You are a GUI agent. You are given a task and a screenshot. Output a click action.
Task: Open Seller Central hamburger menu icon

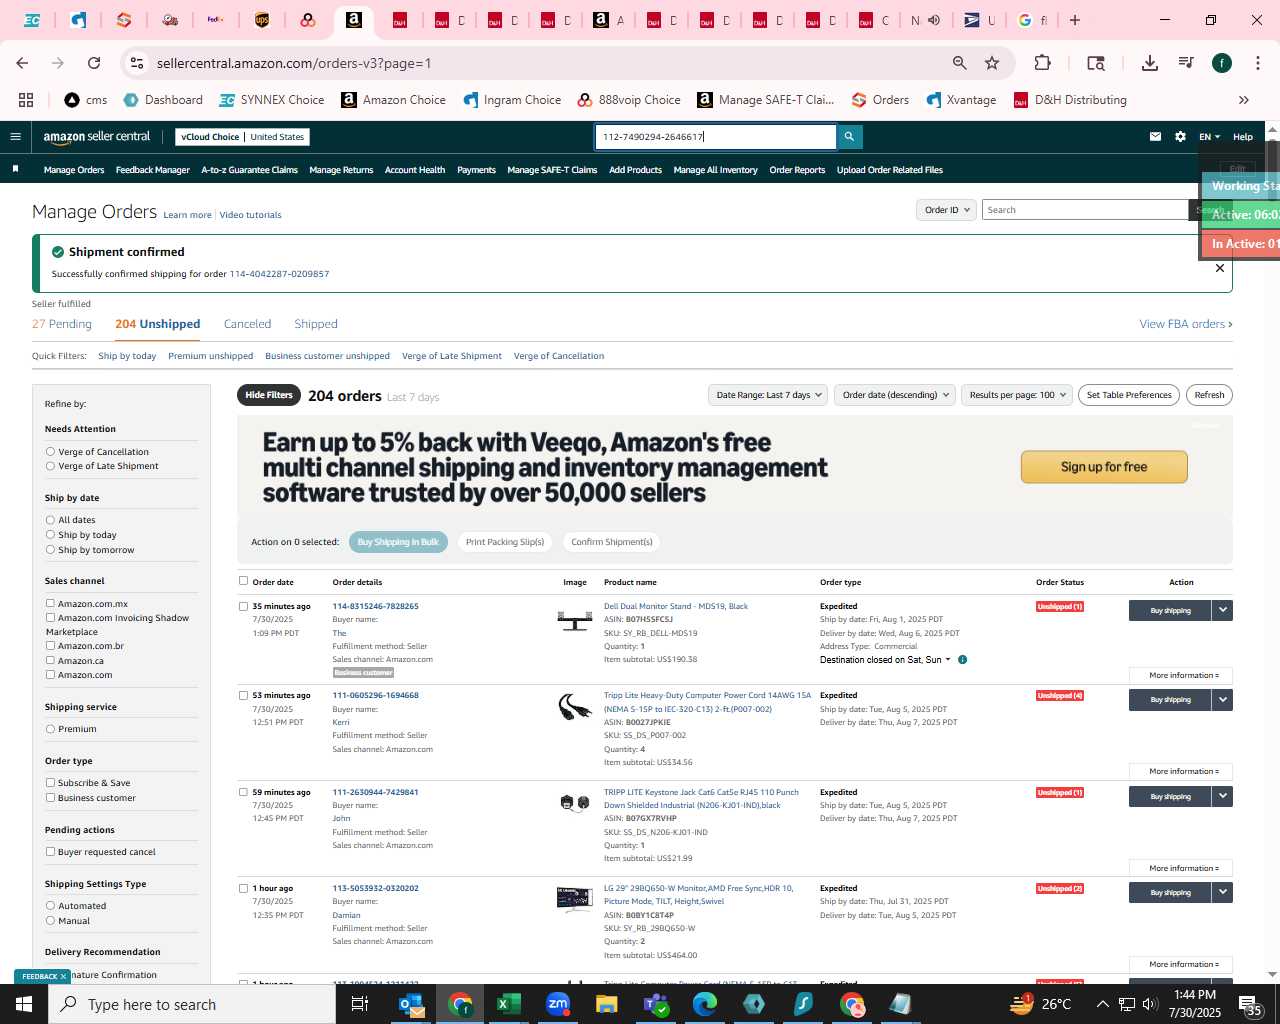[x=15, y=137]
